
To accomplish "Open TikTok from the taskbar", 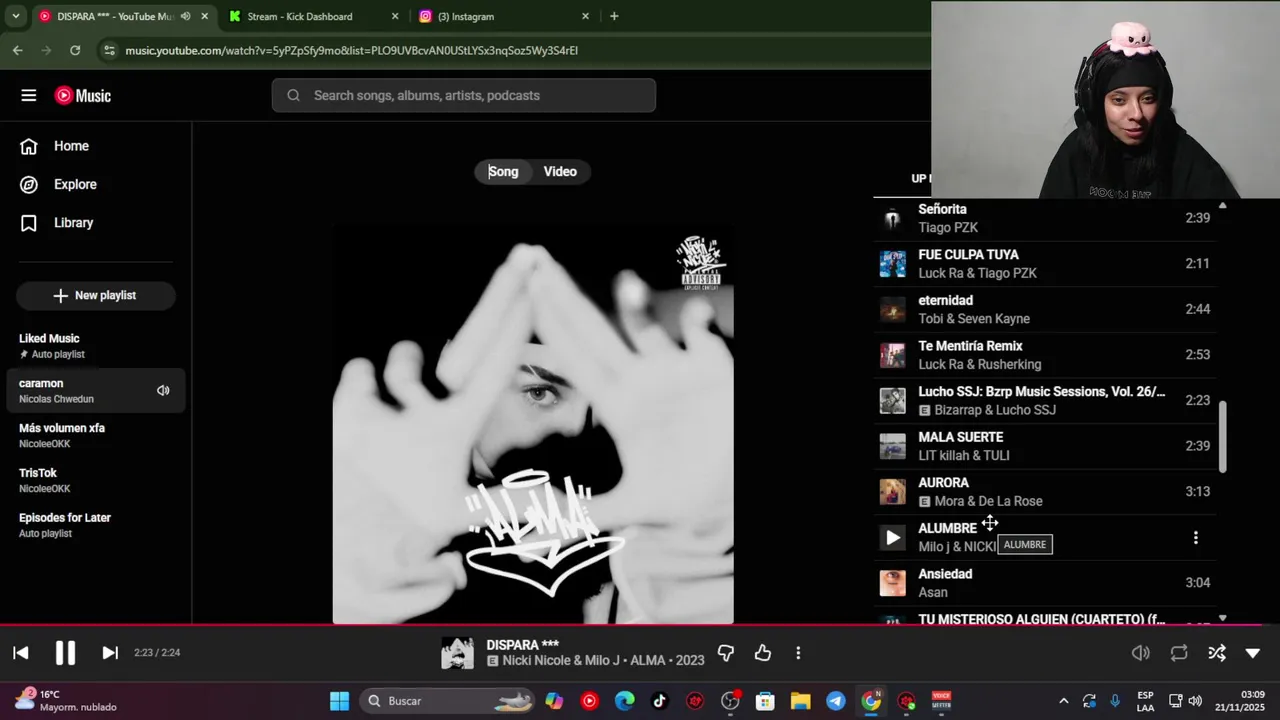I will coord(660,701).
